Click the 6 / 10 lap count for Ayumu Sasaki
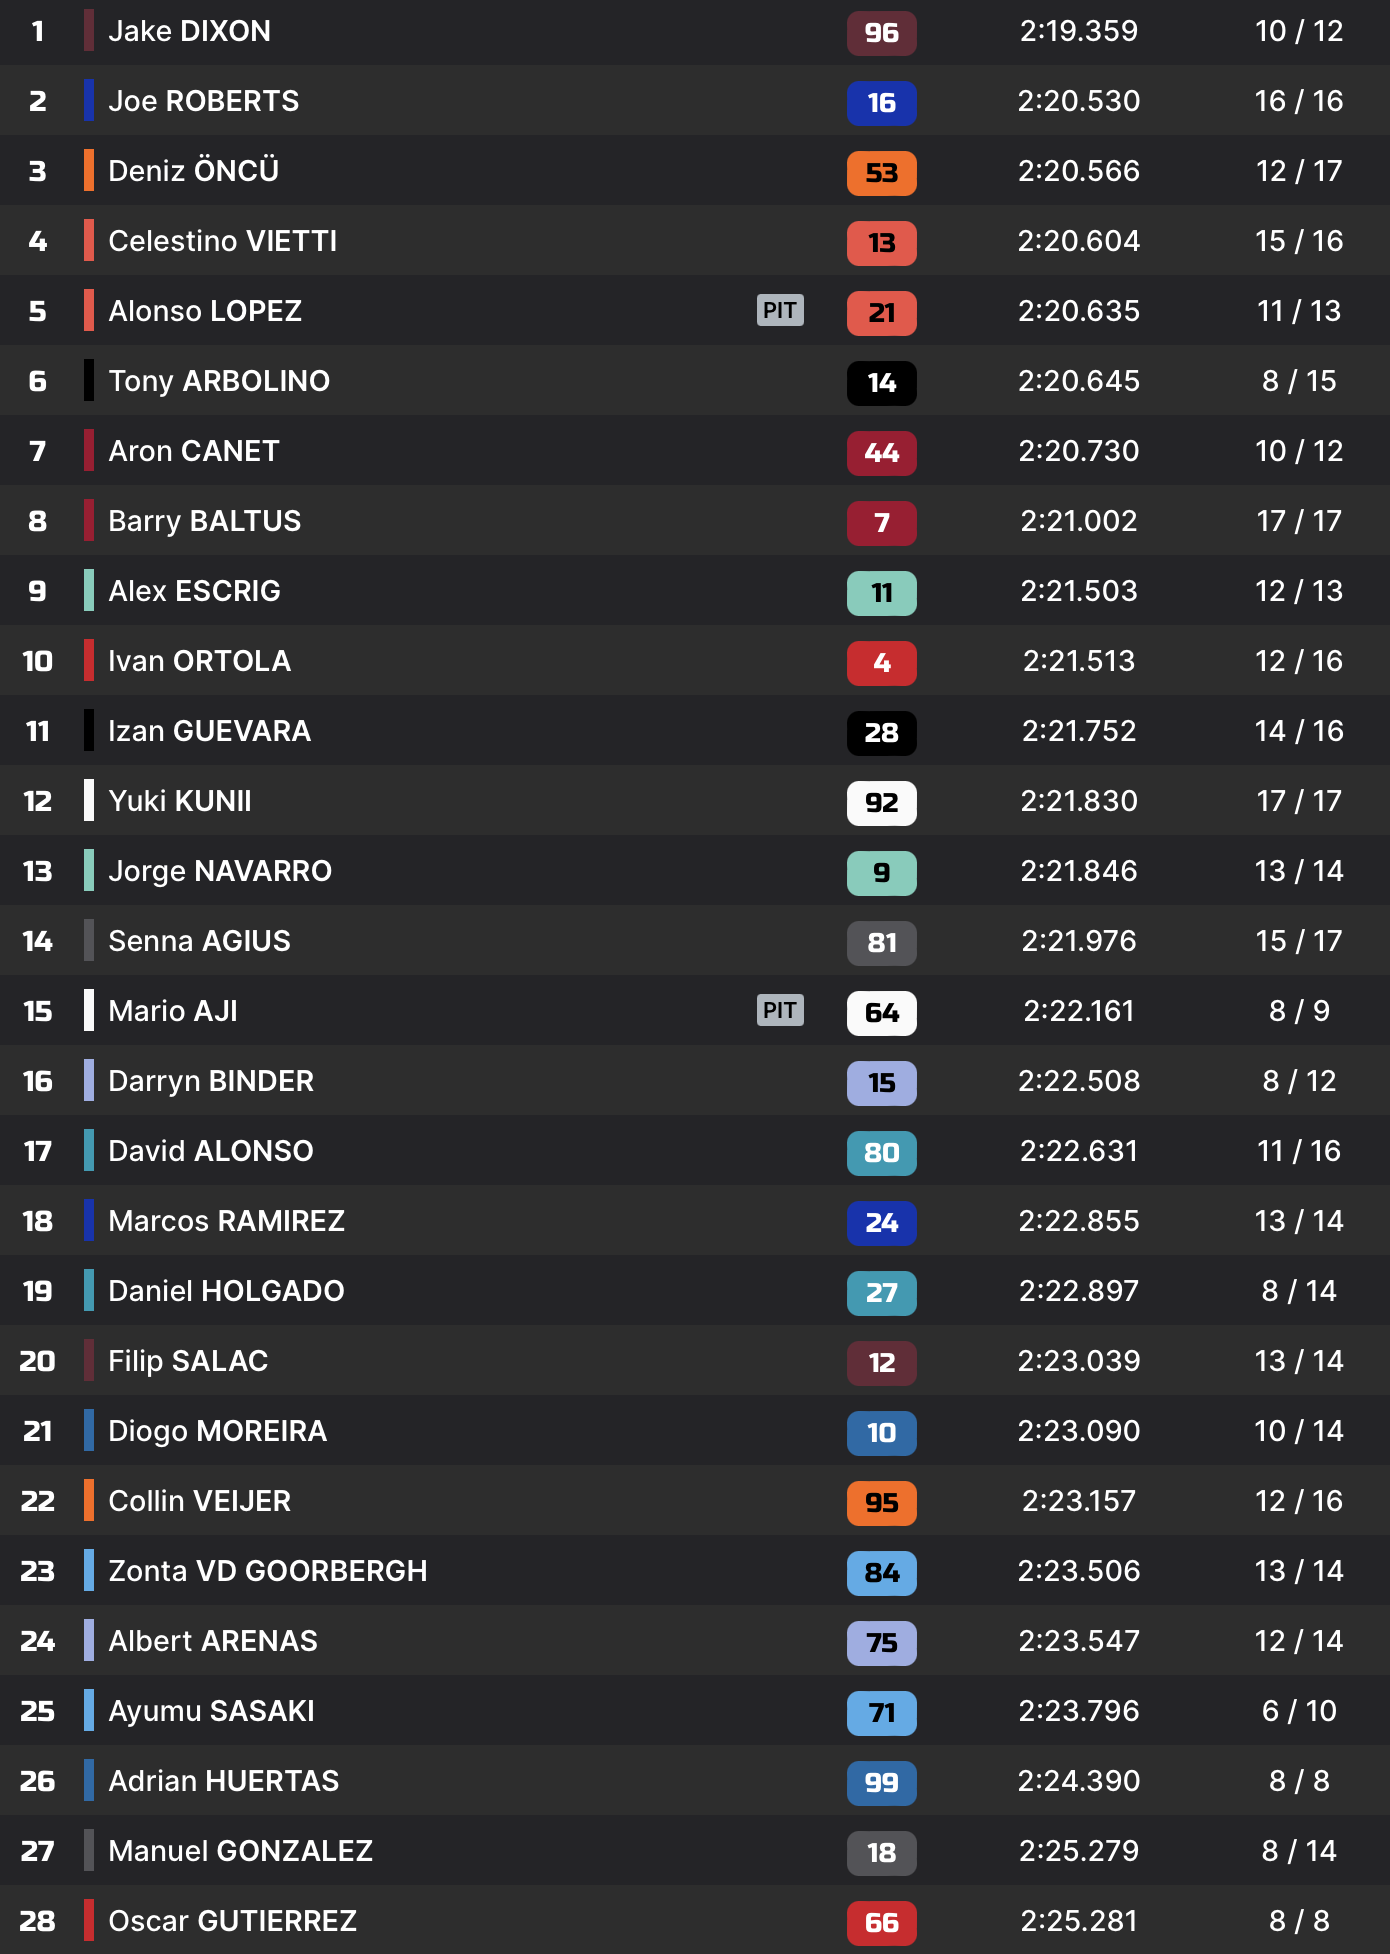 [x=1298, y=1711]
